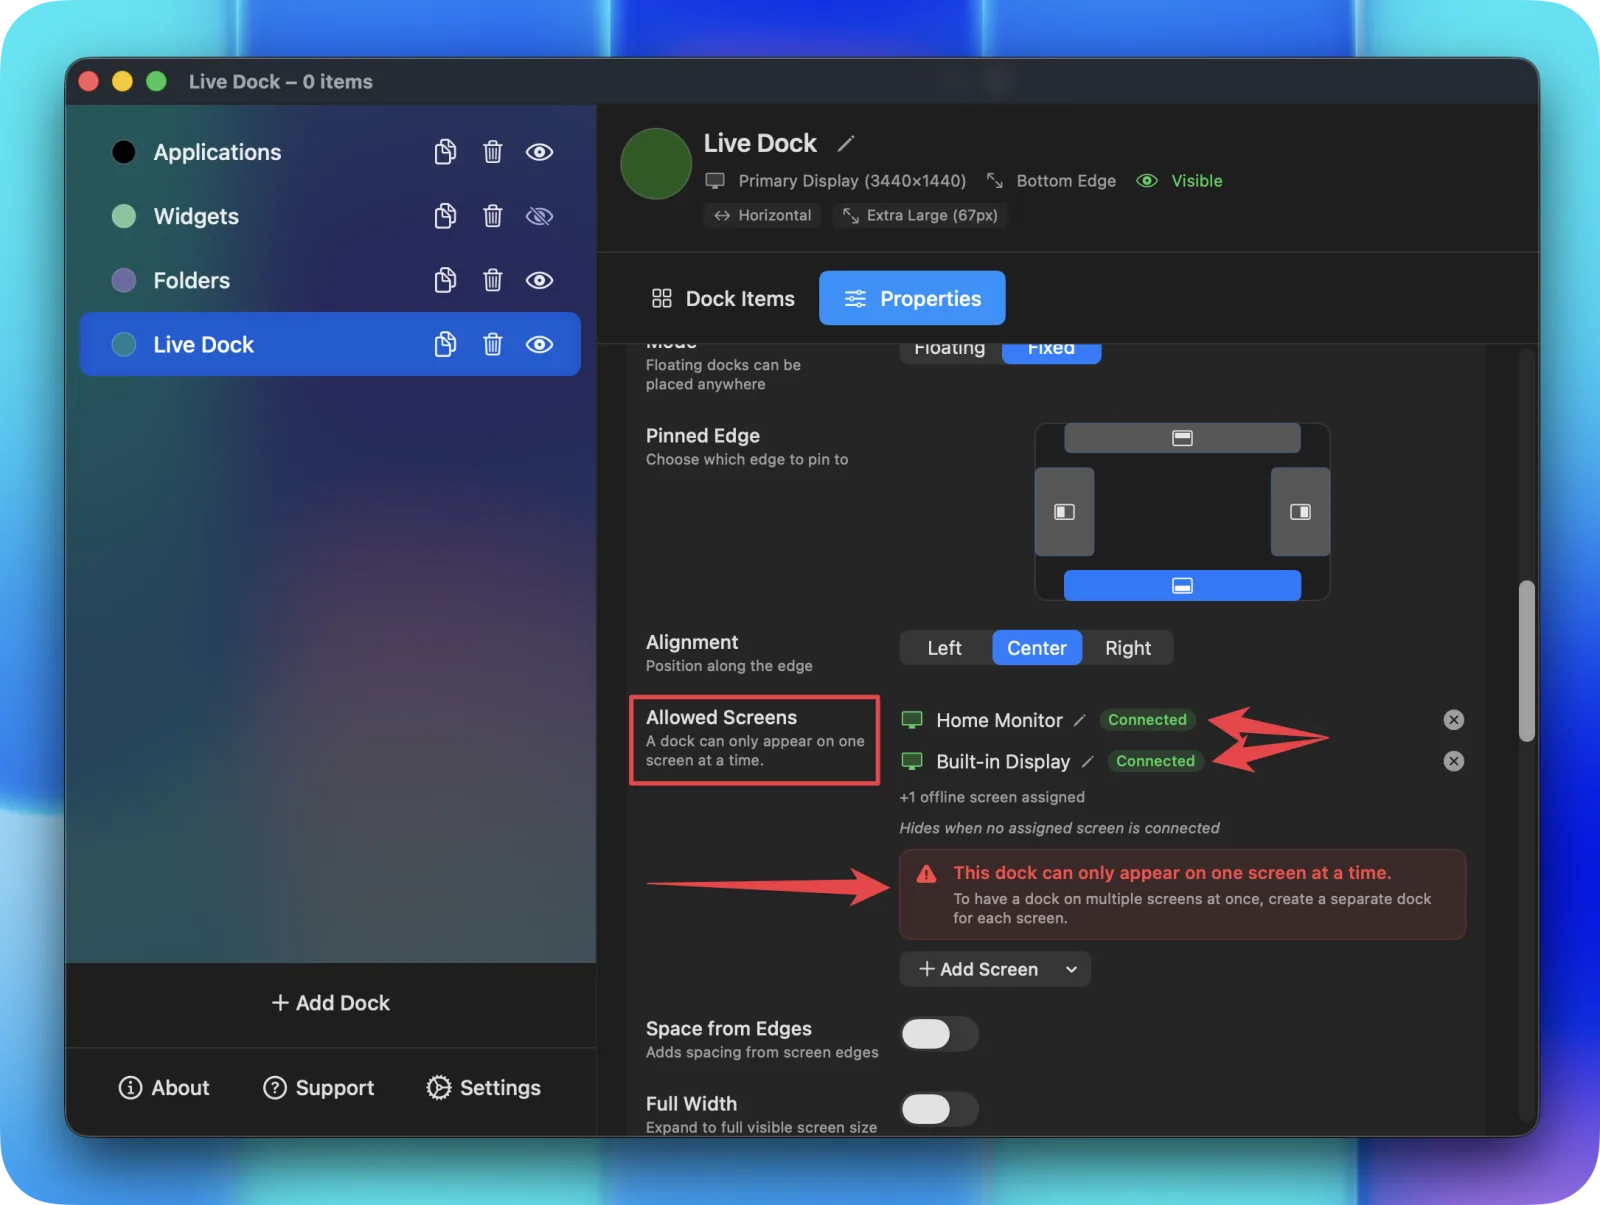Toggle Live Dock visibility eye
The width and height of the screenshot is (1600, 1205).
click(x=540, y=344)
